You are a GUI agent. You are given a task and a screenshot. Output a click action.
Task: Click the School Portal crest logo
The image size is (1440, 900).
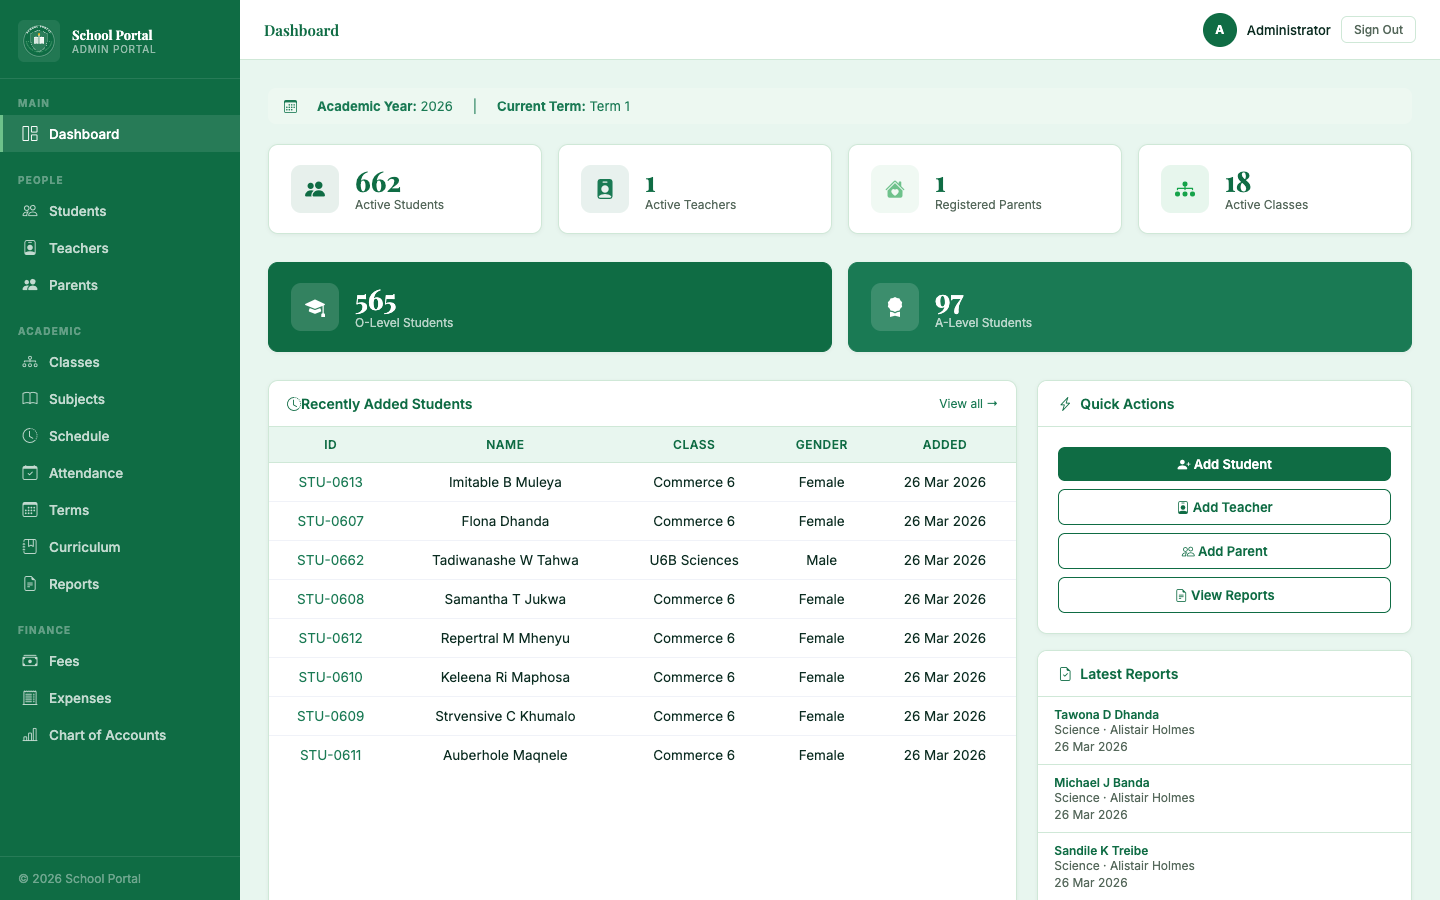tap(39, 41)
